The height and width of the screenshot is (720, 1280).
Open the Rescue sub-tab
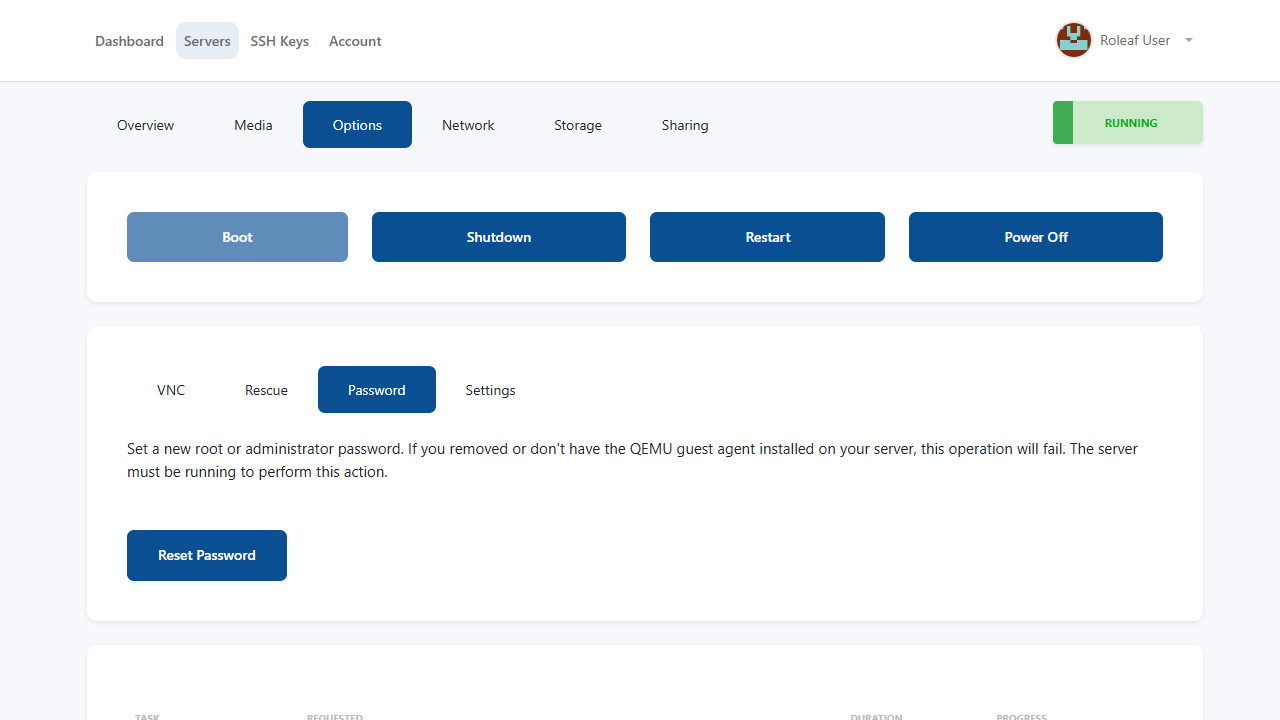(x=266, y=390)
